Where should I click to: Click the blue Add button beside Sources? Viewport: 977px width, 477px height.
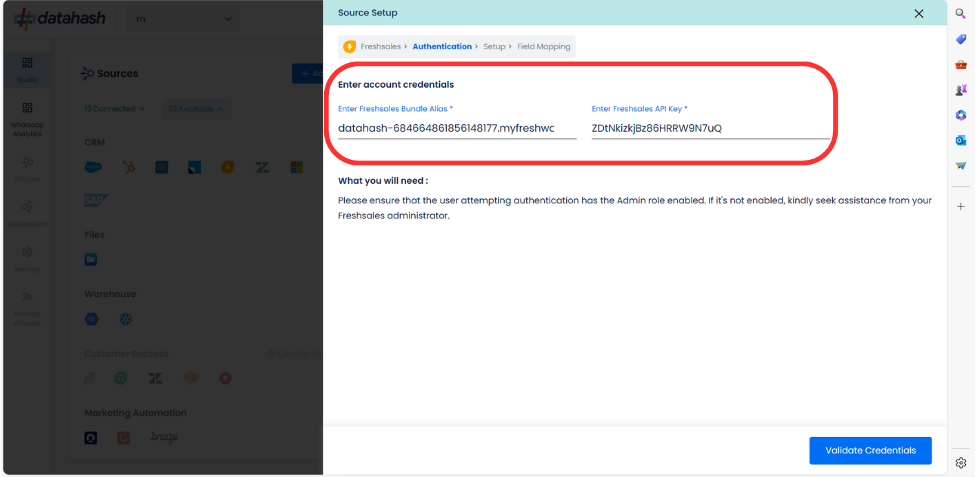pyautogui.click(x=308, y=73)
